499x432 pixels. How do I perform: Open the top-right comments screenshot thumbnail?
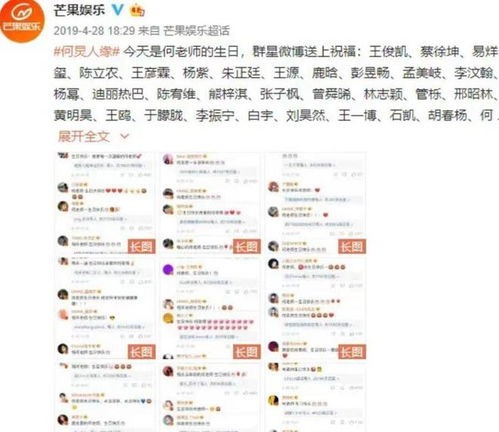(316, 203)
